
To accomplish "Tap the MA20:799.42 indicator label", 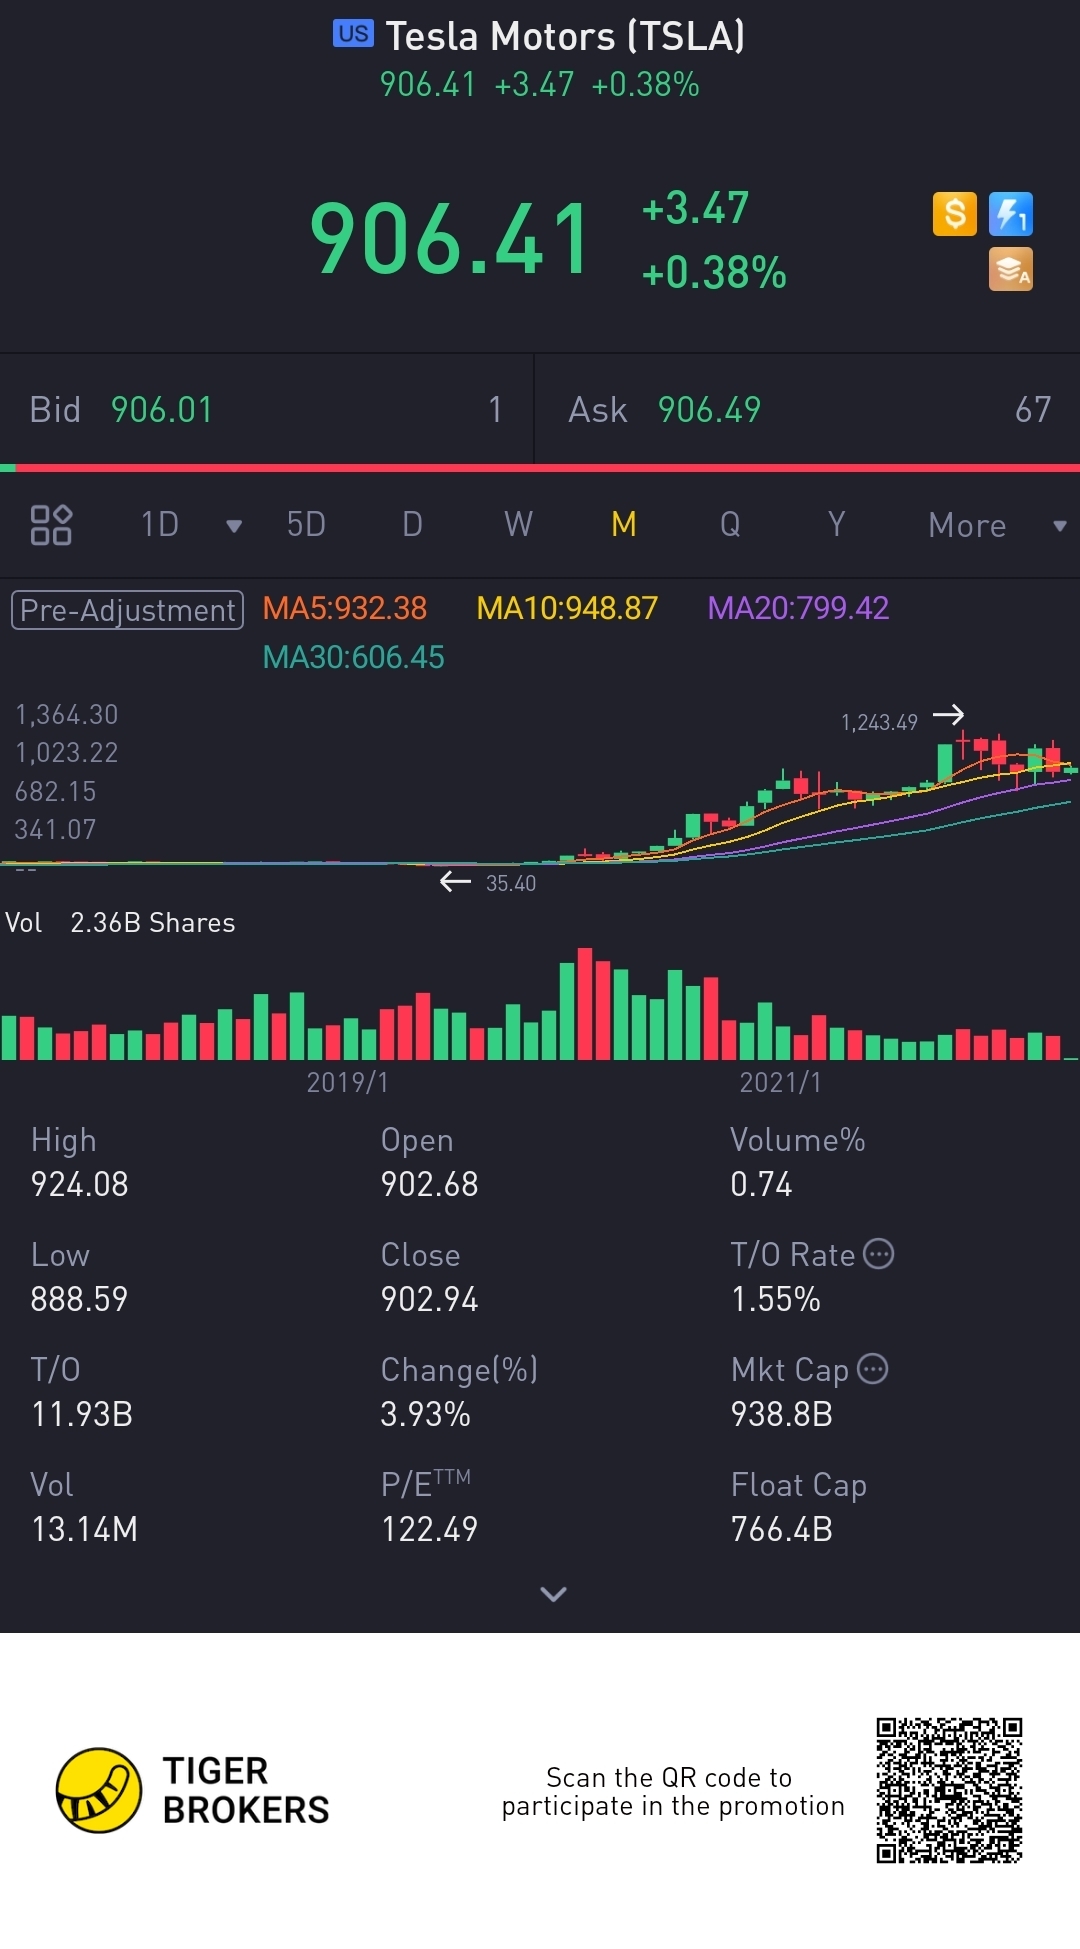I will point(798,608).
